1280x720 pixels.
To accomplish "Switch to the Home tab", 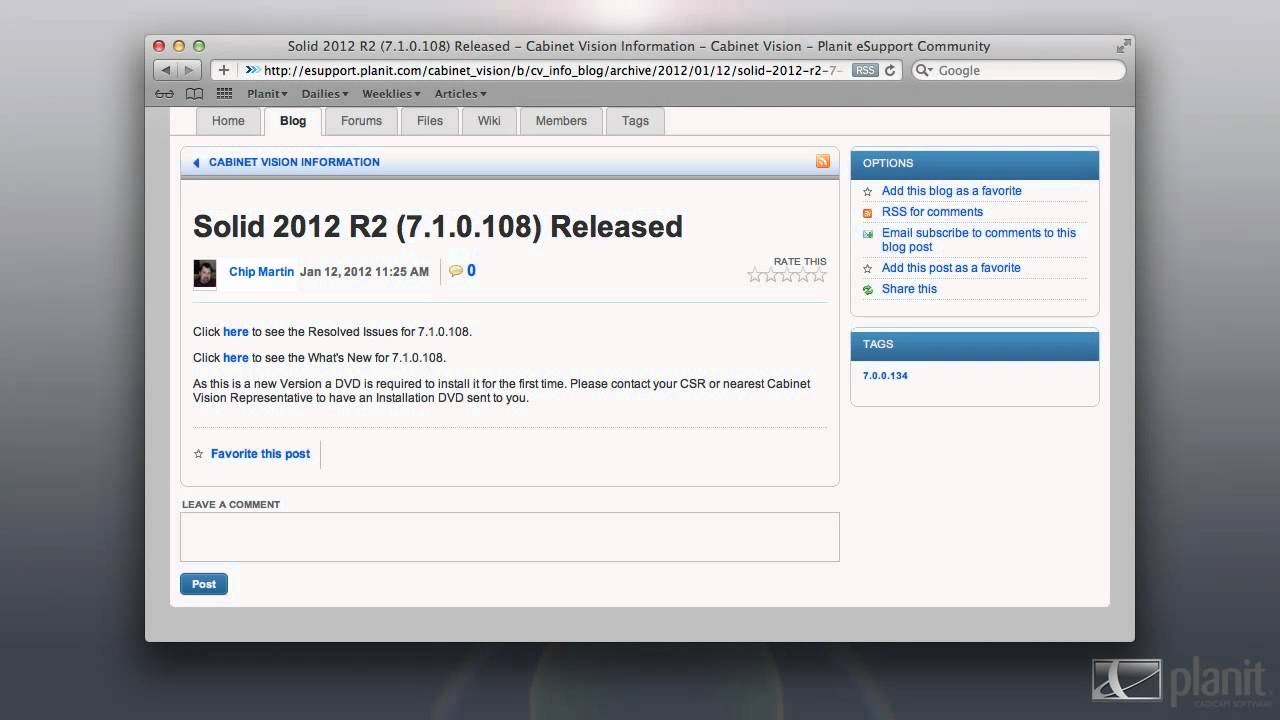I will (228, 121).
